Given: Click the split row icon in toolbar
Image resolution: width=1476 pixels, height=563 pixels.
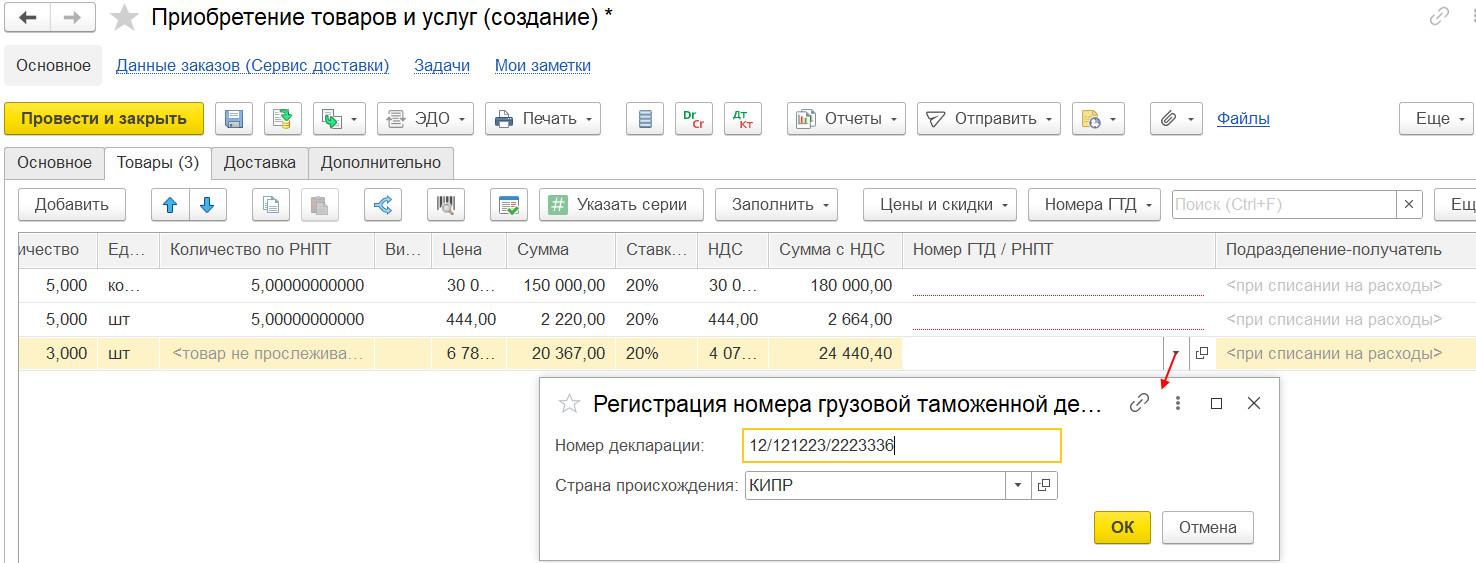Looking at the screenshot, I should [x=382, y=205].
